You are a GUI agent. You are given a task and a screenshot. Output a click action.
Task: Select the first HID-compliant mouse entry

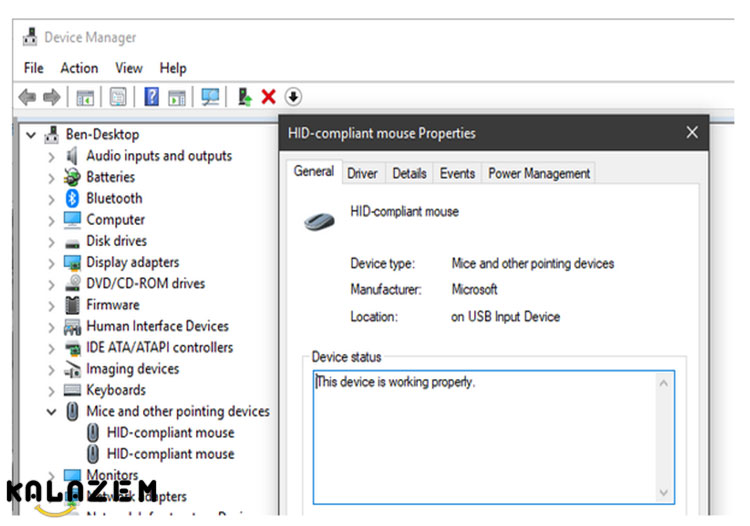pyautogui.click(x=170, y=433)
